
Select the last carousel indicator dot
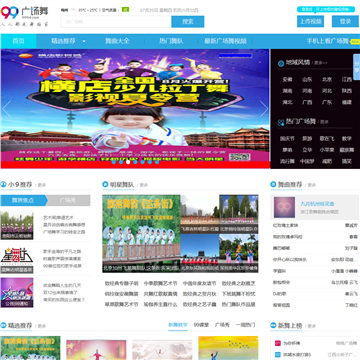pyautogui.click(x=157, y=162)
